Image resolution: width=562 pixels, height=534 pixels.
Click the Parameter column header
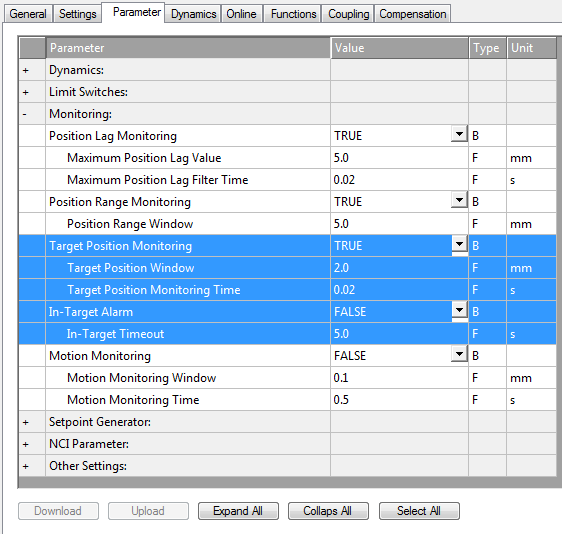[x=188, y=48]
